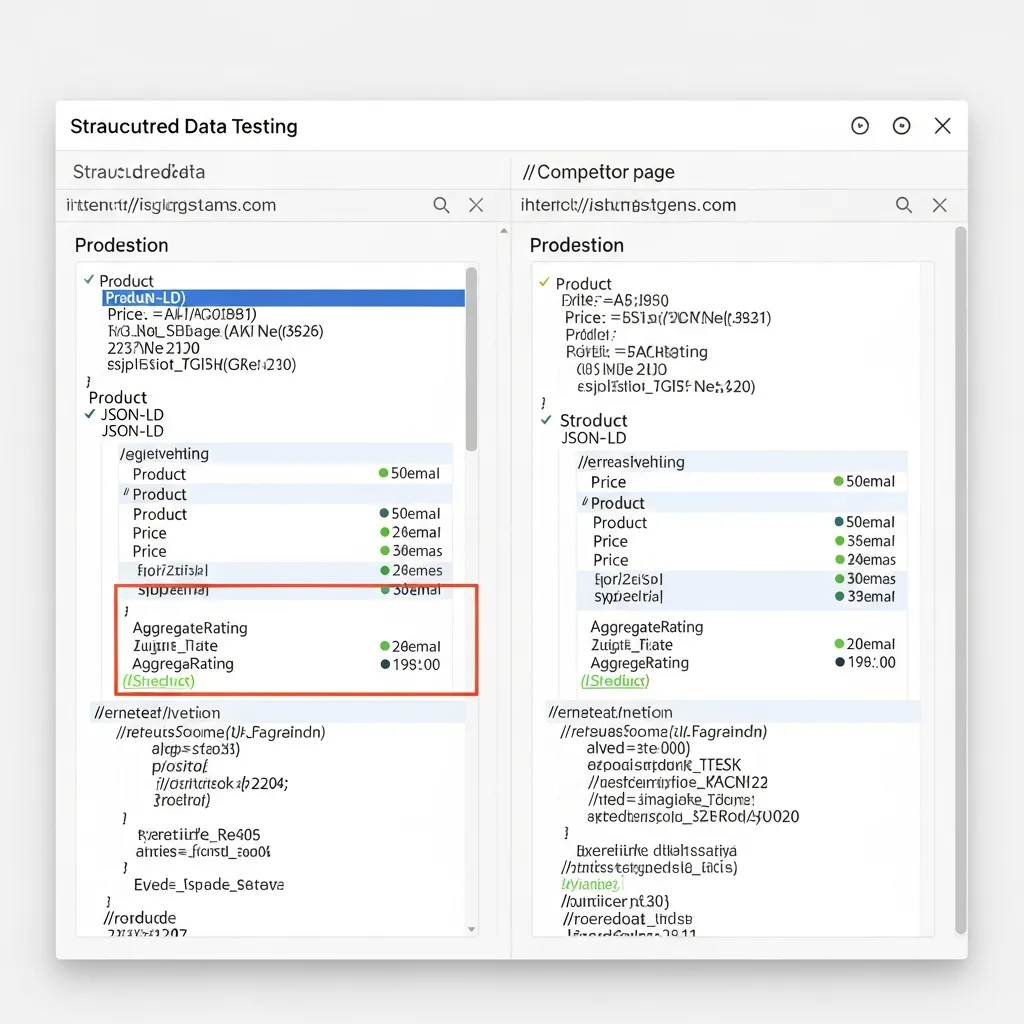This screenshot has height=1024, width=1024.
Task: Toggle the checkmark next to Product in the left tree
Action: point(90,281)
